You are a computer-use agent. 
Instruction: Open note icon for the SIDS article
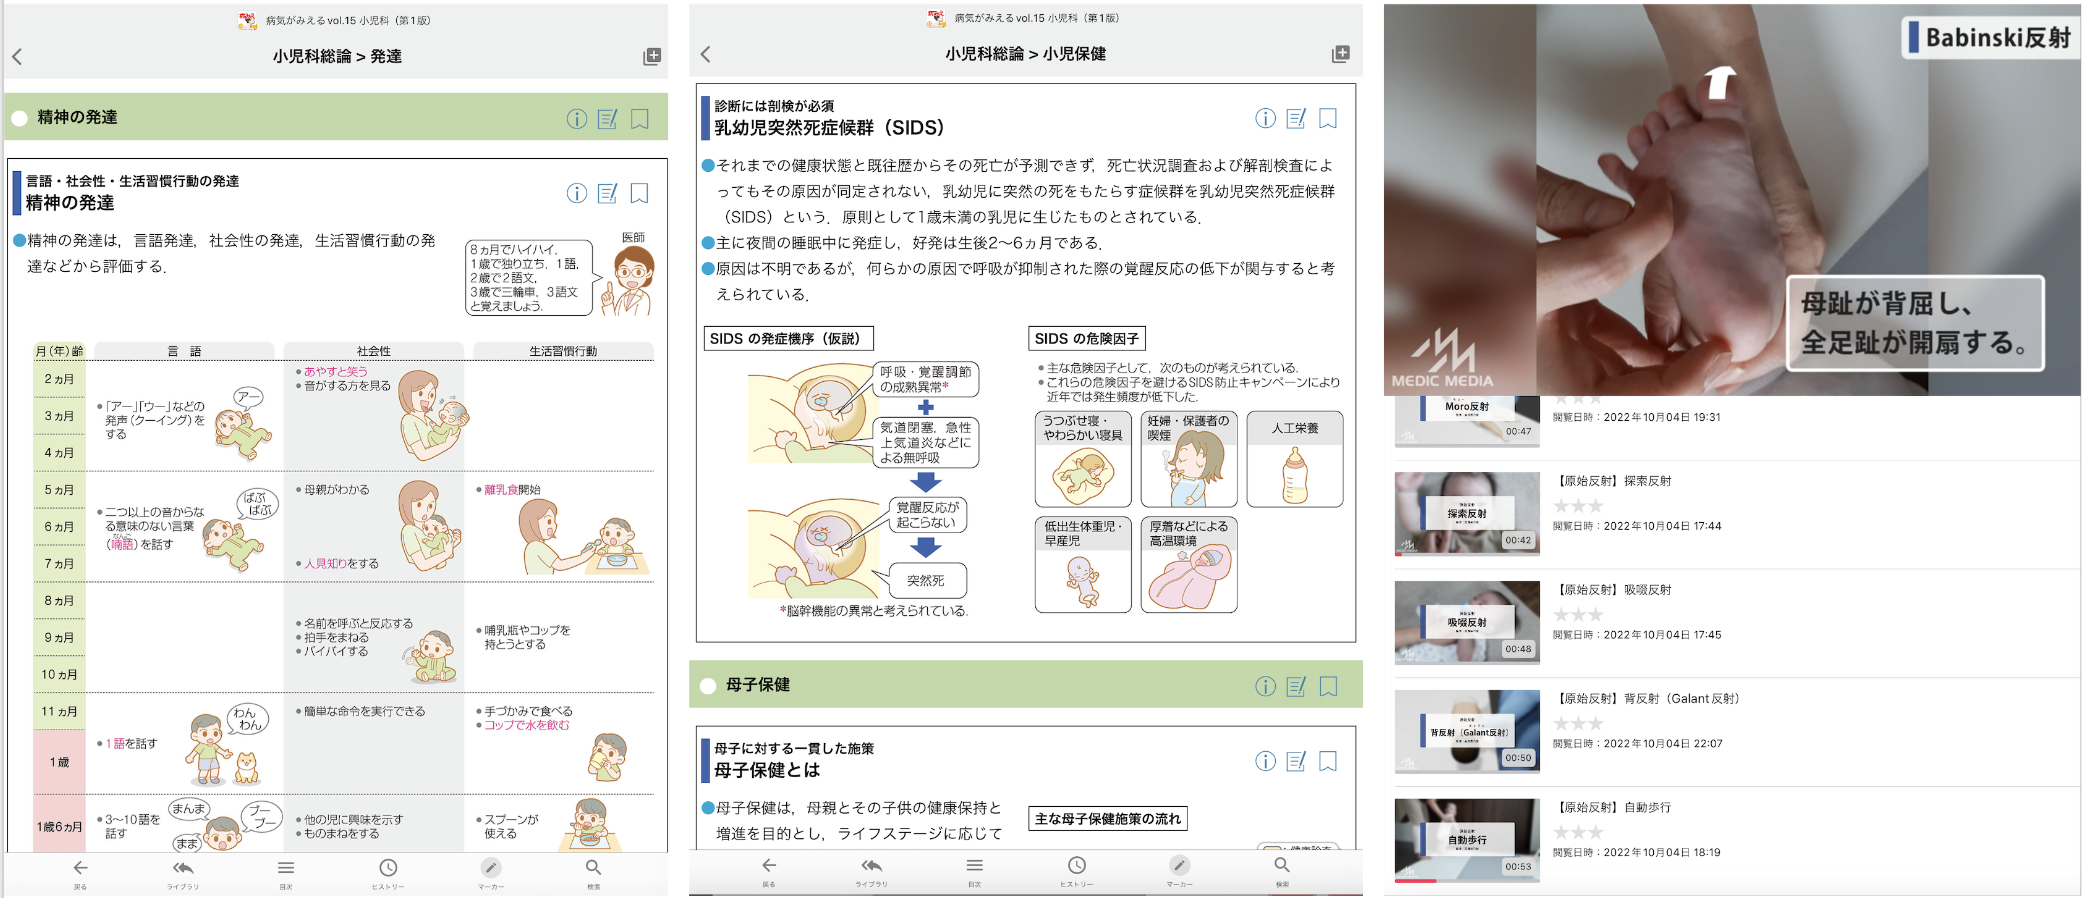tap(1297, 118)
